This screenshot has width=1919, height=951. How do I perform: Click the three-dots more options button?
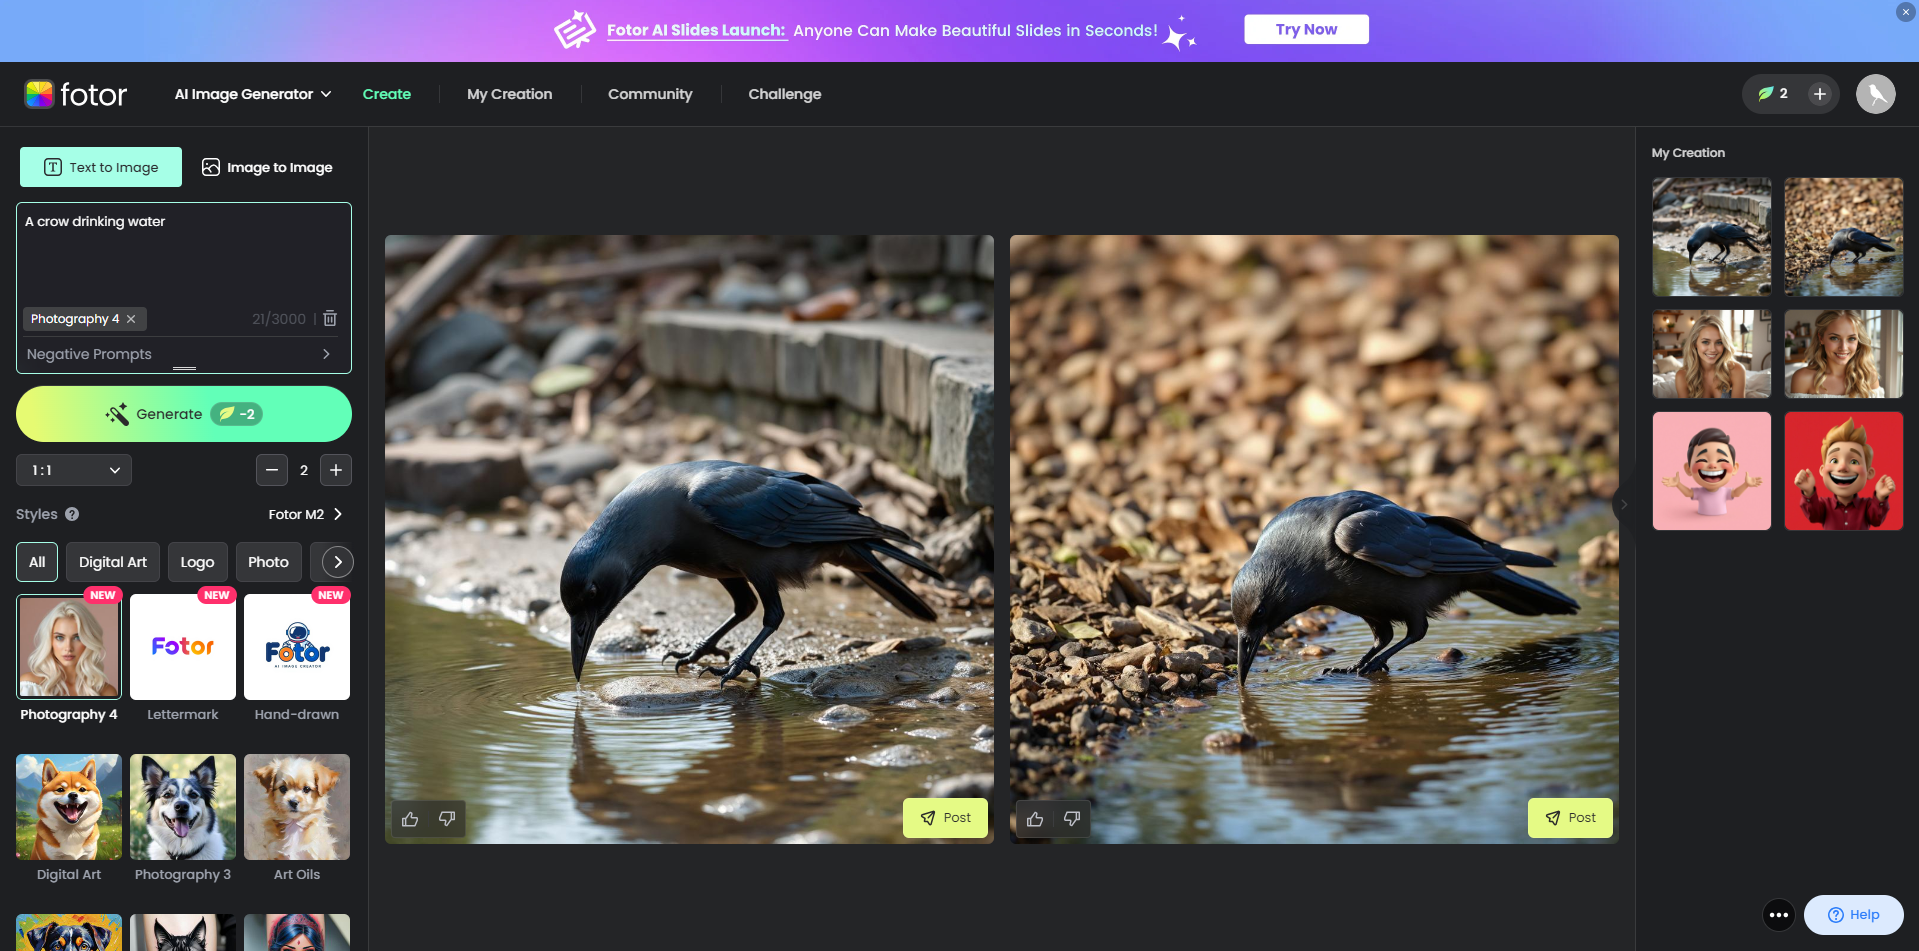coord(1779,915)
